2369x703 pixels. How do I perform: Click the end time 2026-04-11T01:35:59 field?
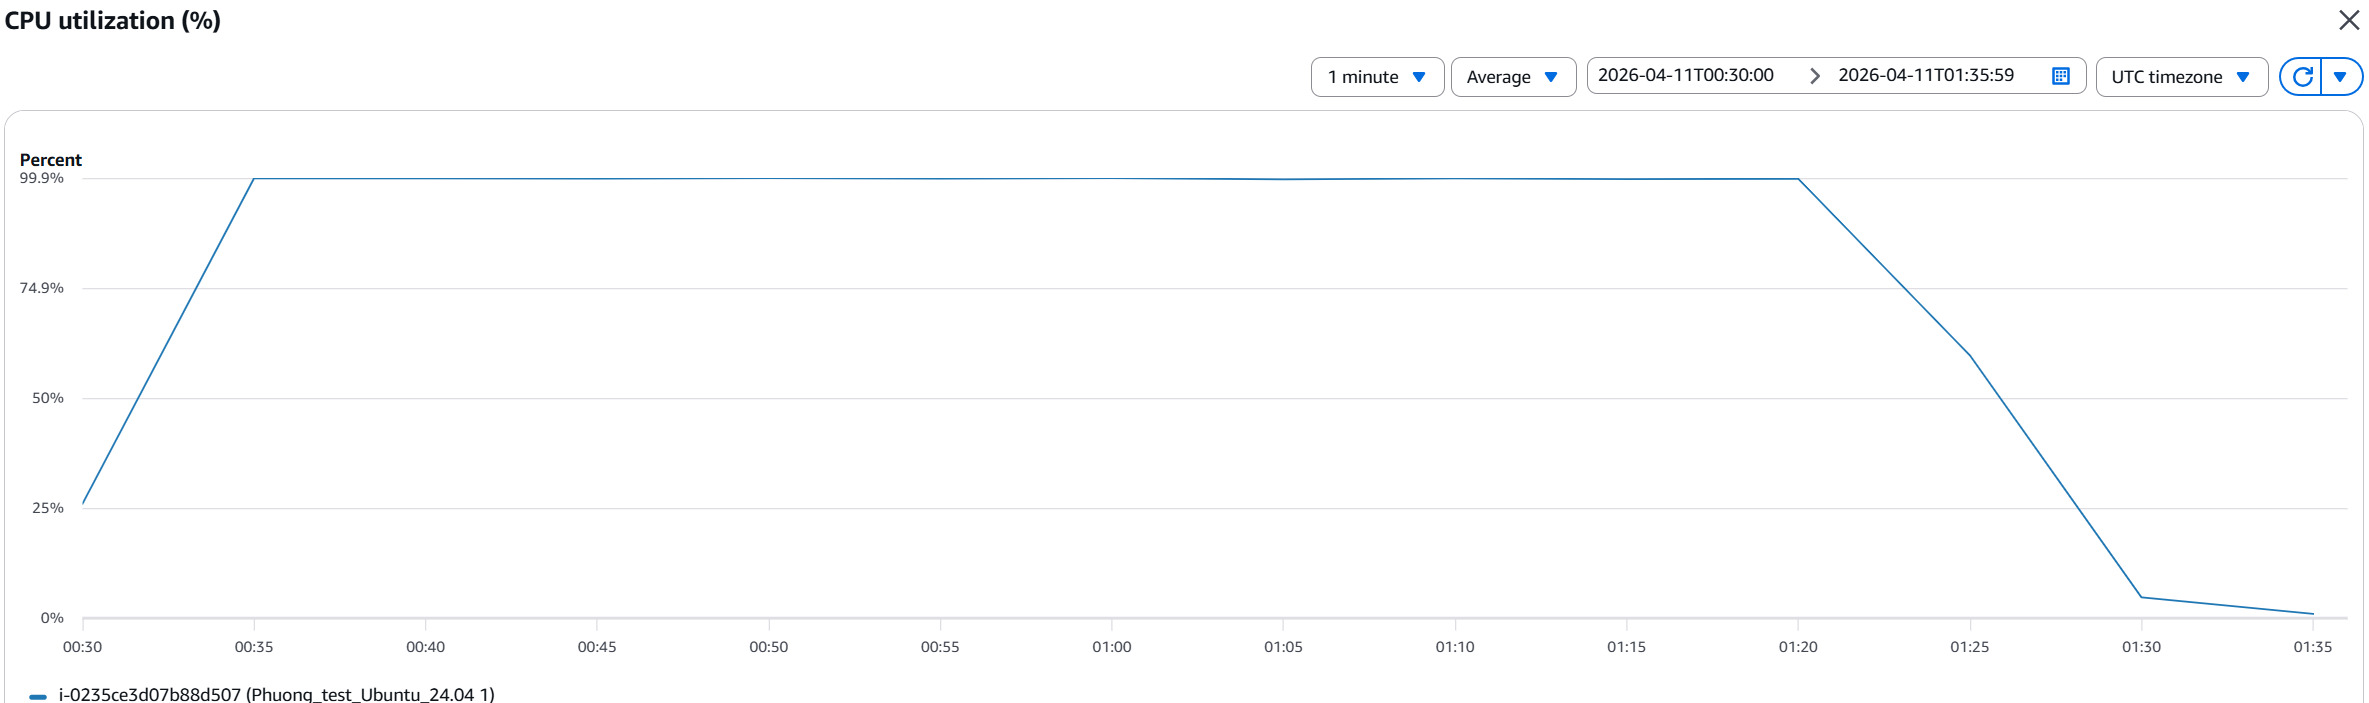(x=1926, y=76)
